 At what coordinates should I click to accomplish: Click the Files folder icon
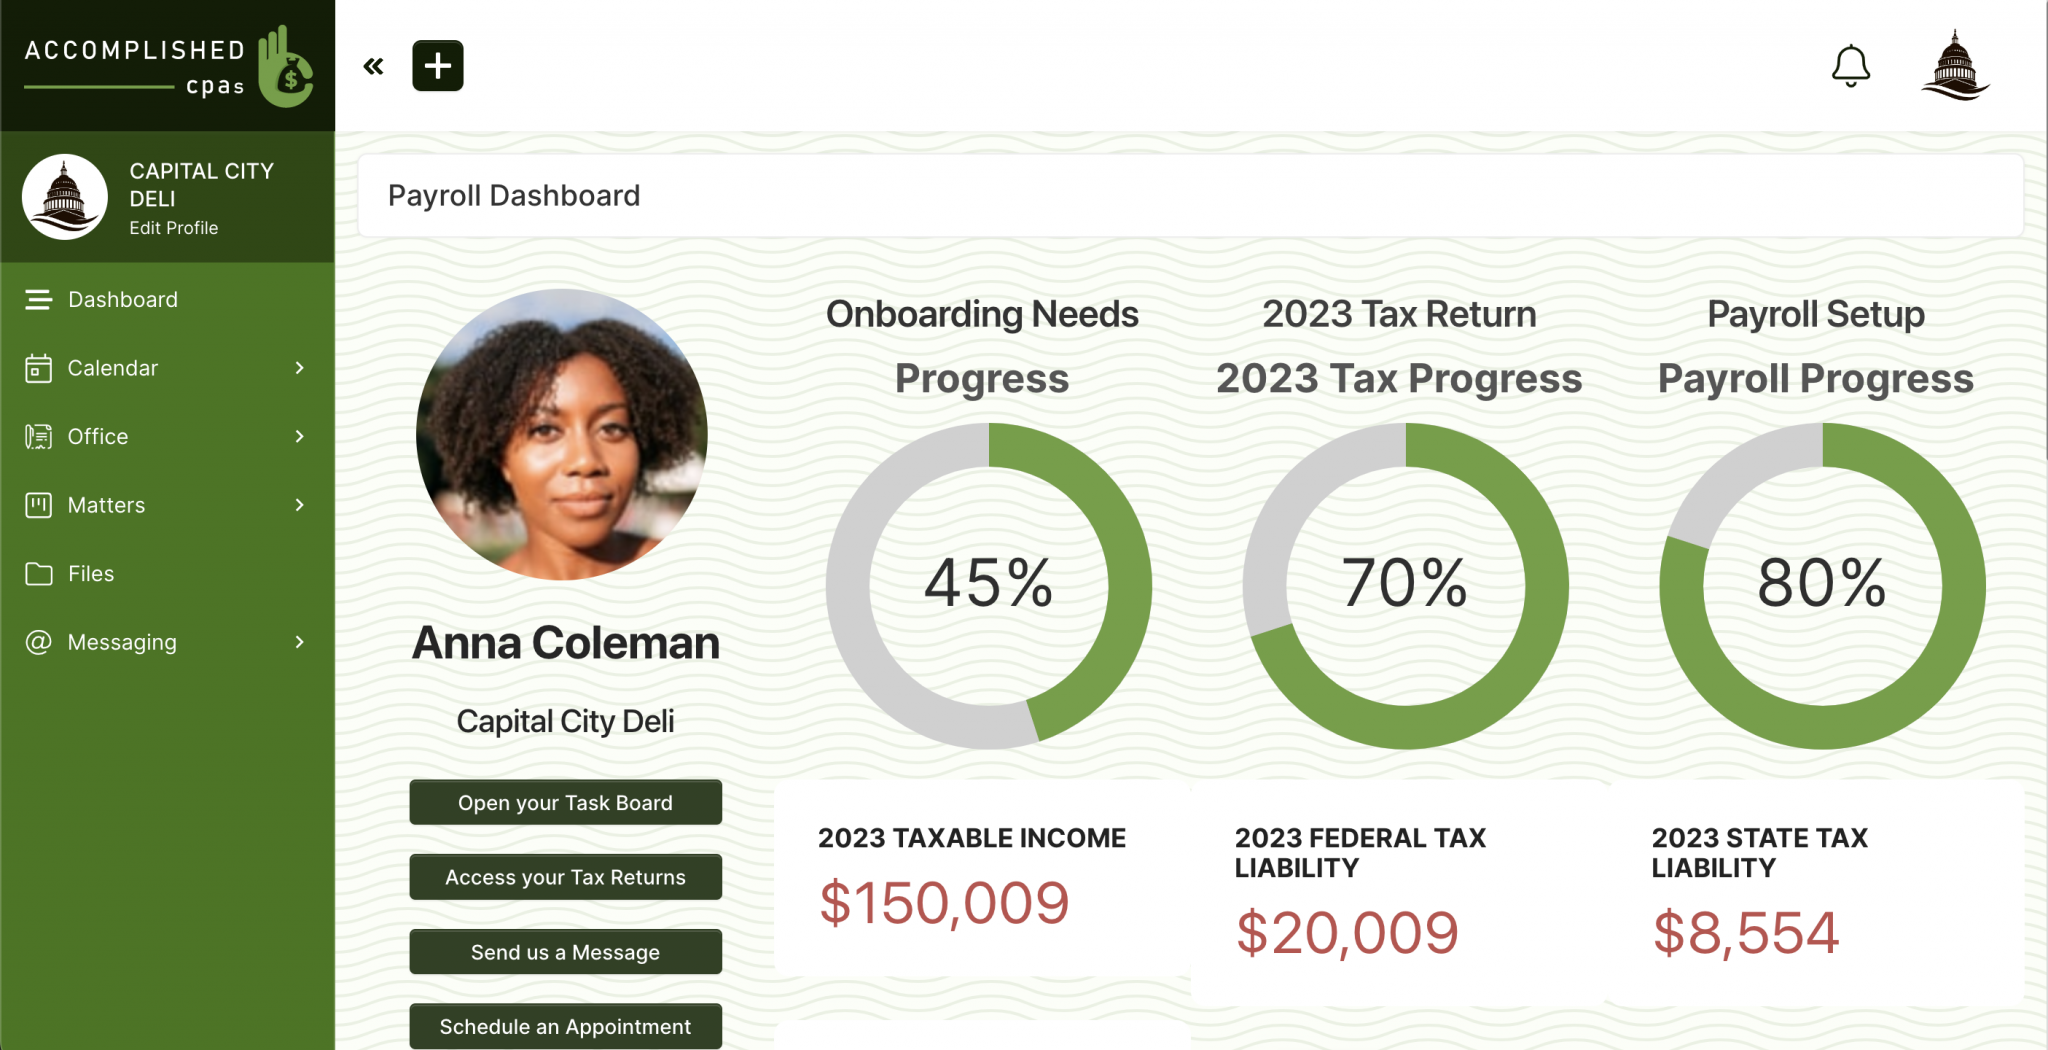point(39,574)
